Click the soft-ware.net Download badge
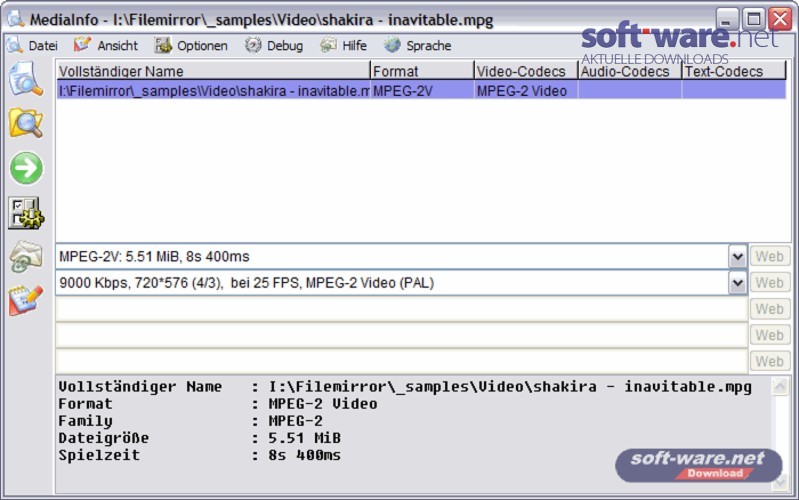Viewport: 799px width, 500px height. [698, 465]
